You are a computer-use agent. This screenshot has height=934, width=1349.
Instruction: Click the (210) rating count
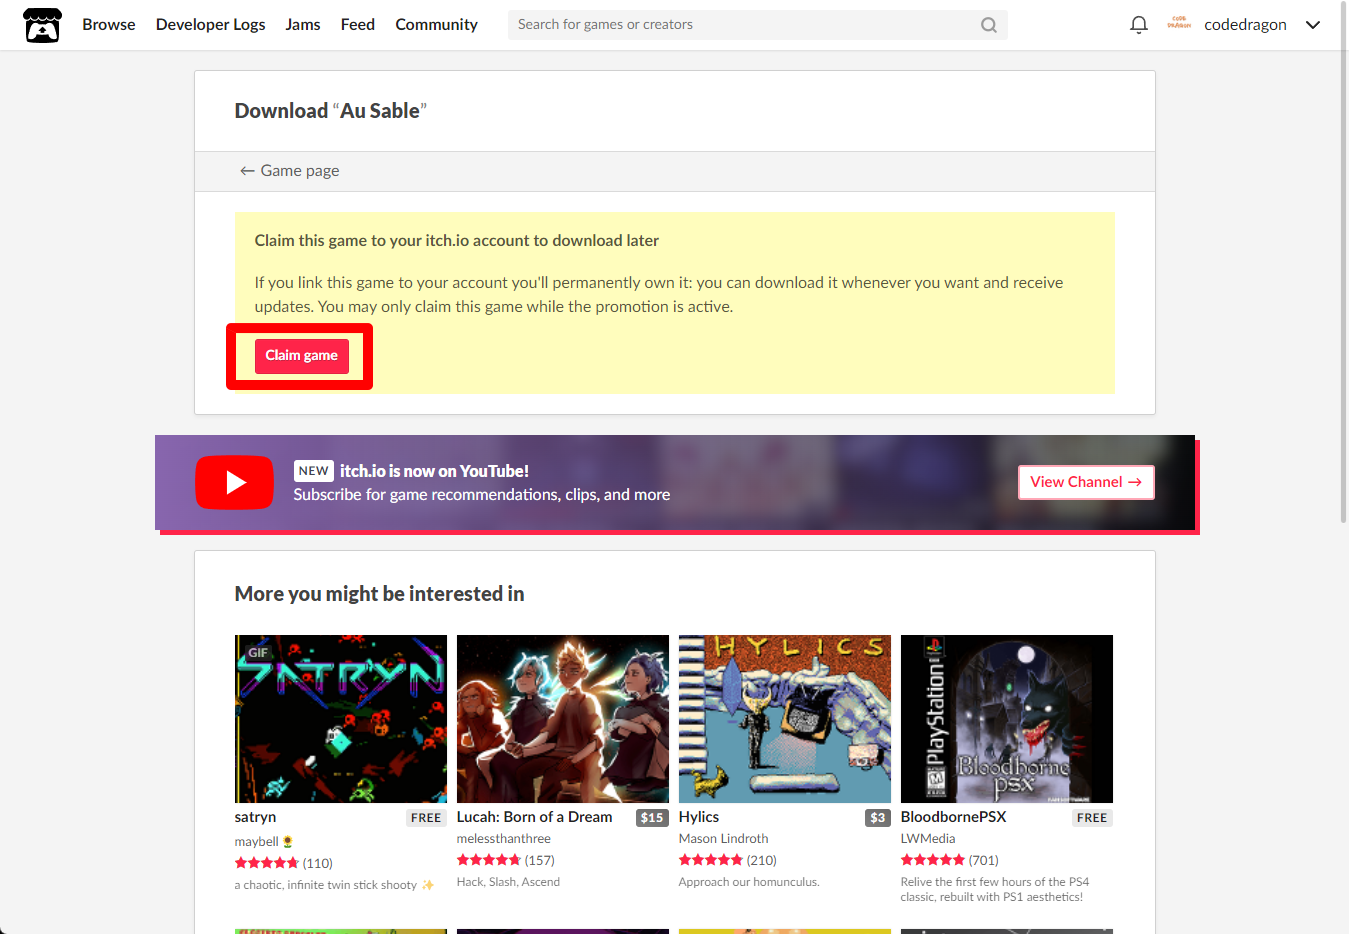click(x=761, y=860)
